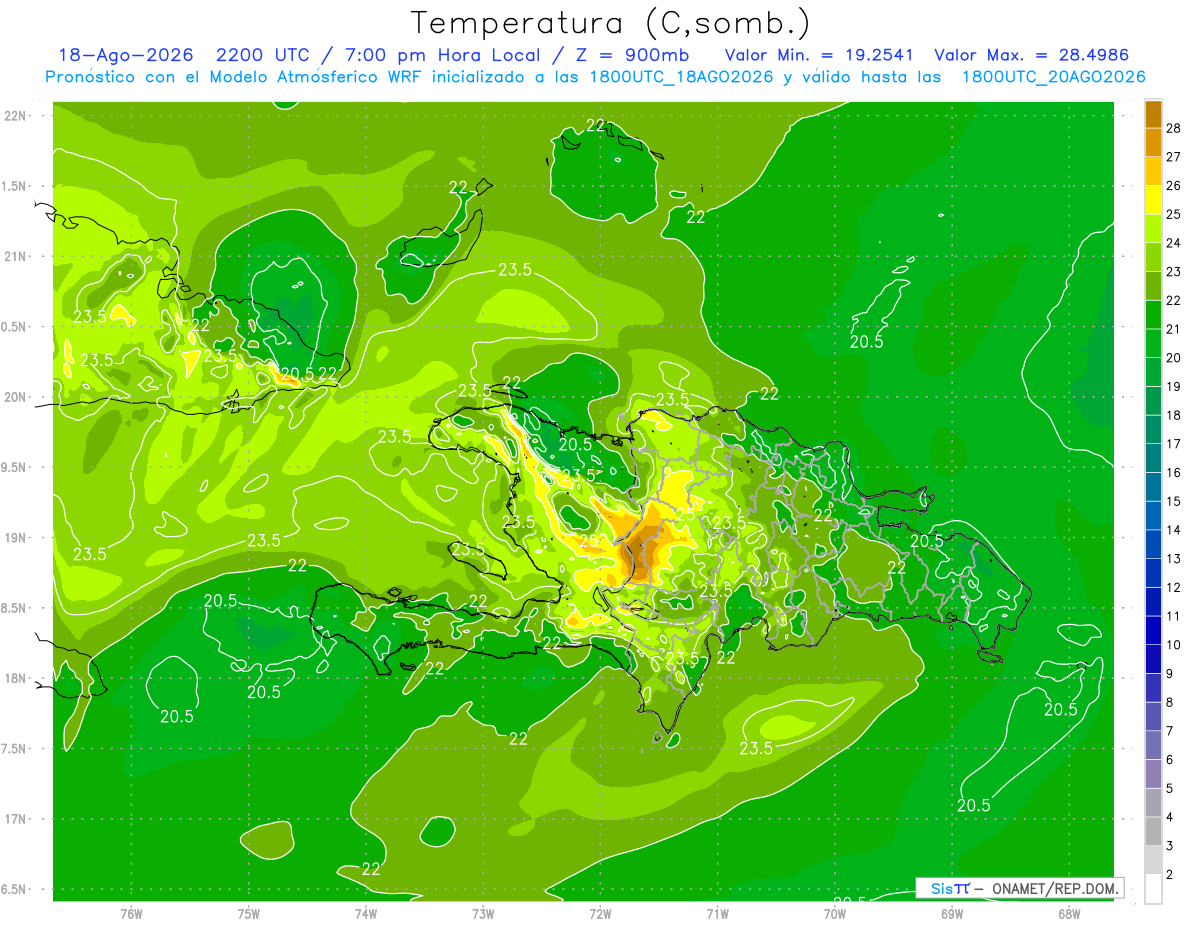Pick the green legend swatch between 21 and 22
Viewport: 1200px width, 927px height.
pos(1153,315)
